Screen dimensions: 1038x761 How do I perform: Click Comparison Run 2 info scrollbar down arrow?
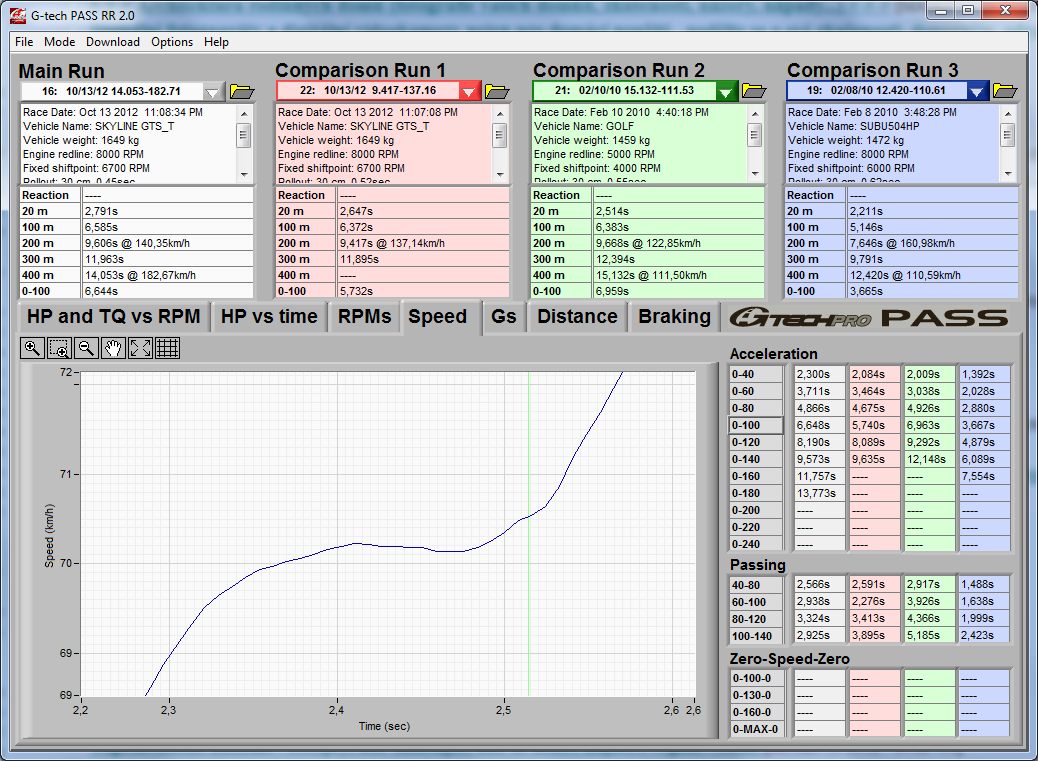755,175
